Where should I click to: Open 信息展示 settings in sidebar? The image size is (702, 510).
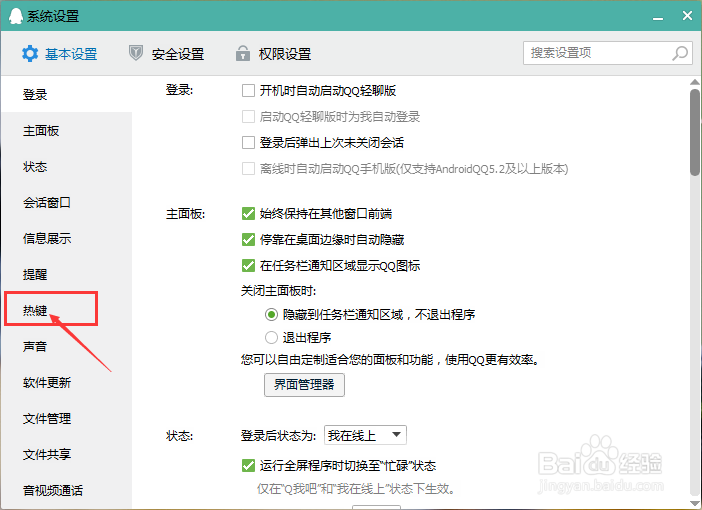coord(67,238)
